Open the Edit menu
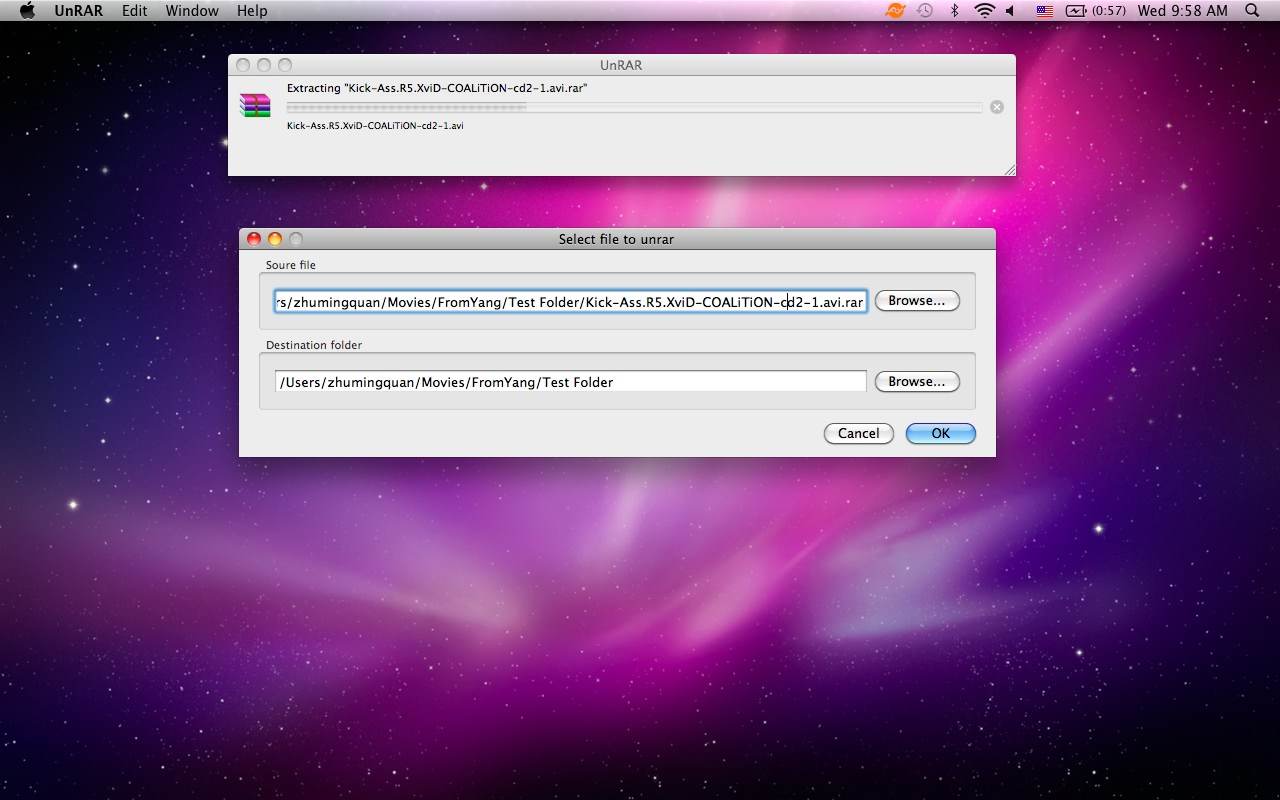Image resolution: width=1280 pixels, height=800 pixels. [x=134, y=11]
